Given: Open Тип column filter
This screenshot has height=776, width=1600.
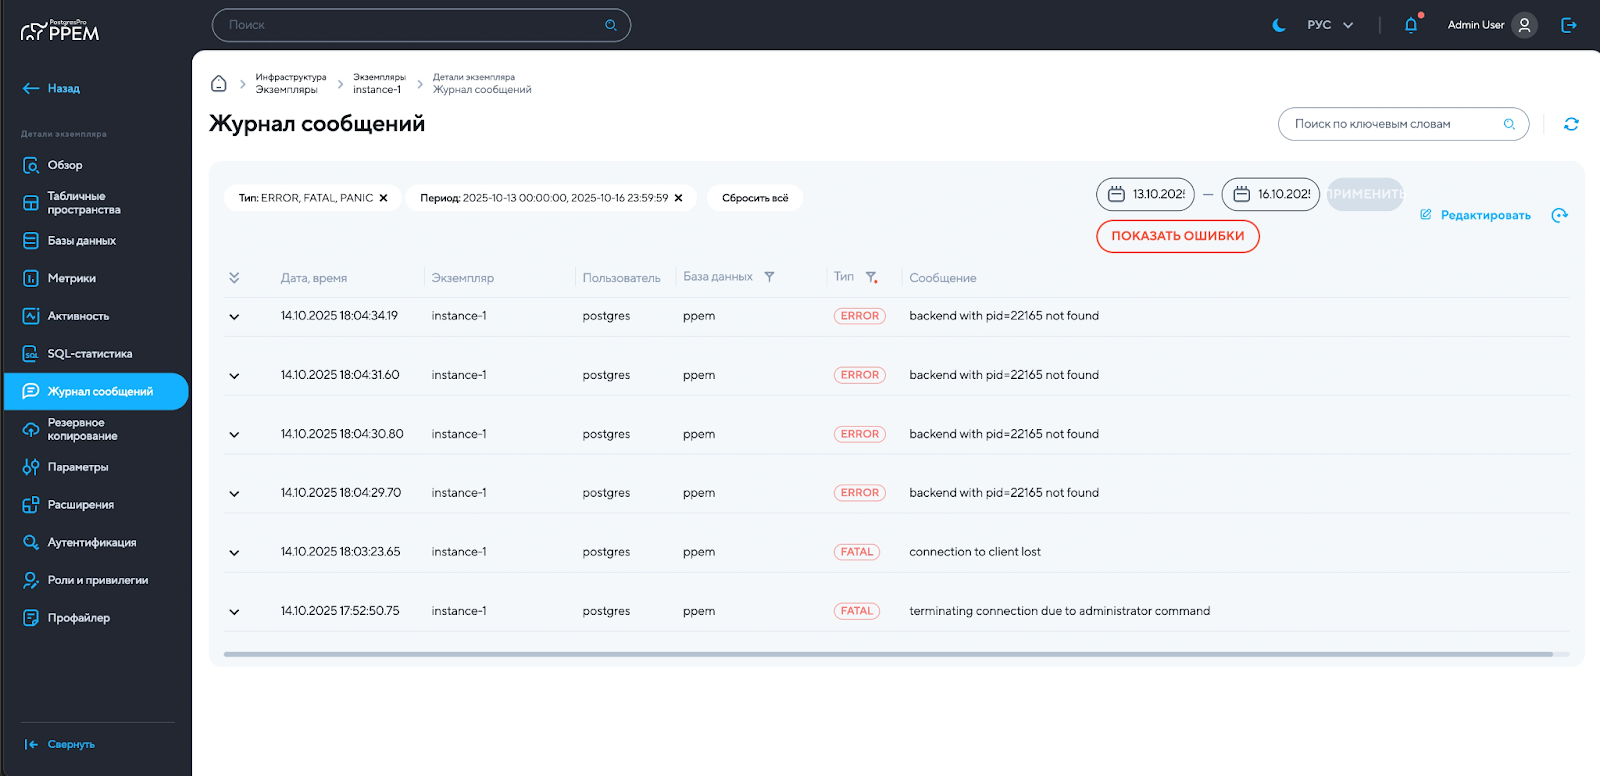Looking at the screenshot, I should coord(871,277).
